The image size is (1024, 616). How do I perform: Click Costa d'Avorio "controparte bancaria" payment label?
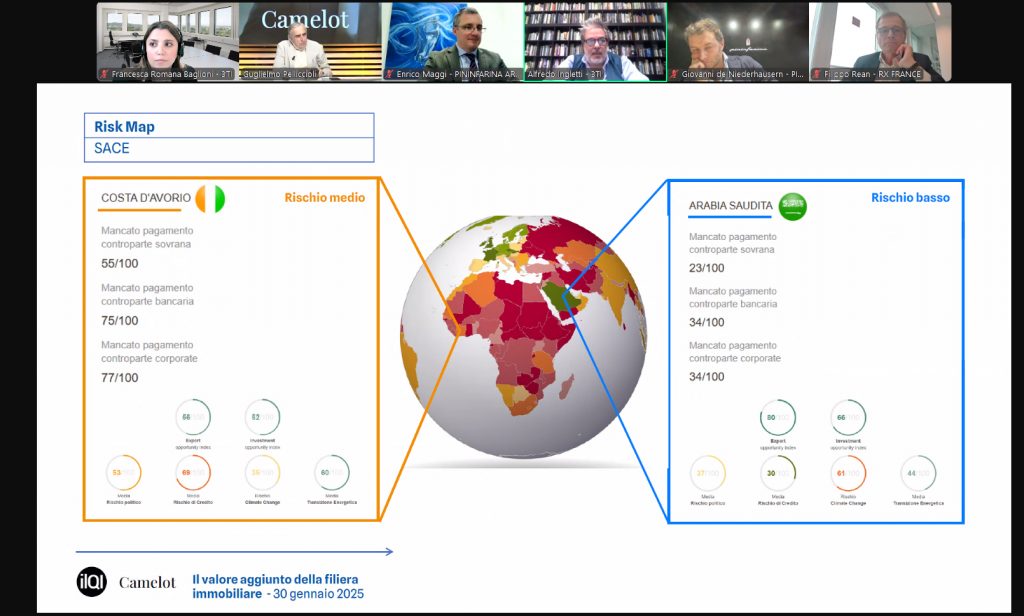tap(147, 295)
